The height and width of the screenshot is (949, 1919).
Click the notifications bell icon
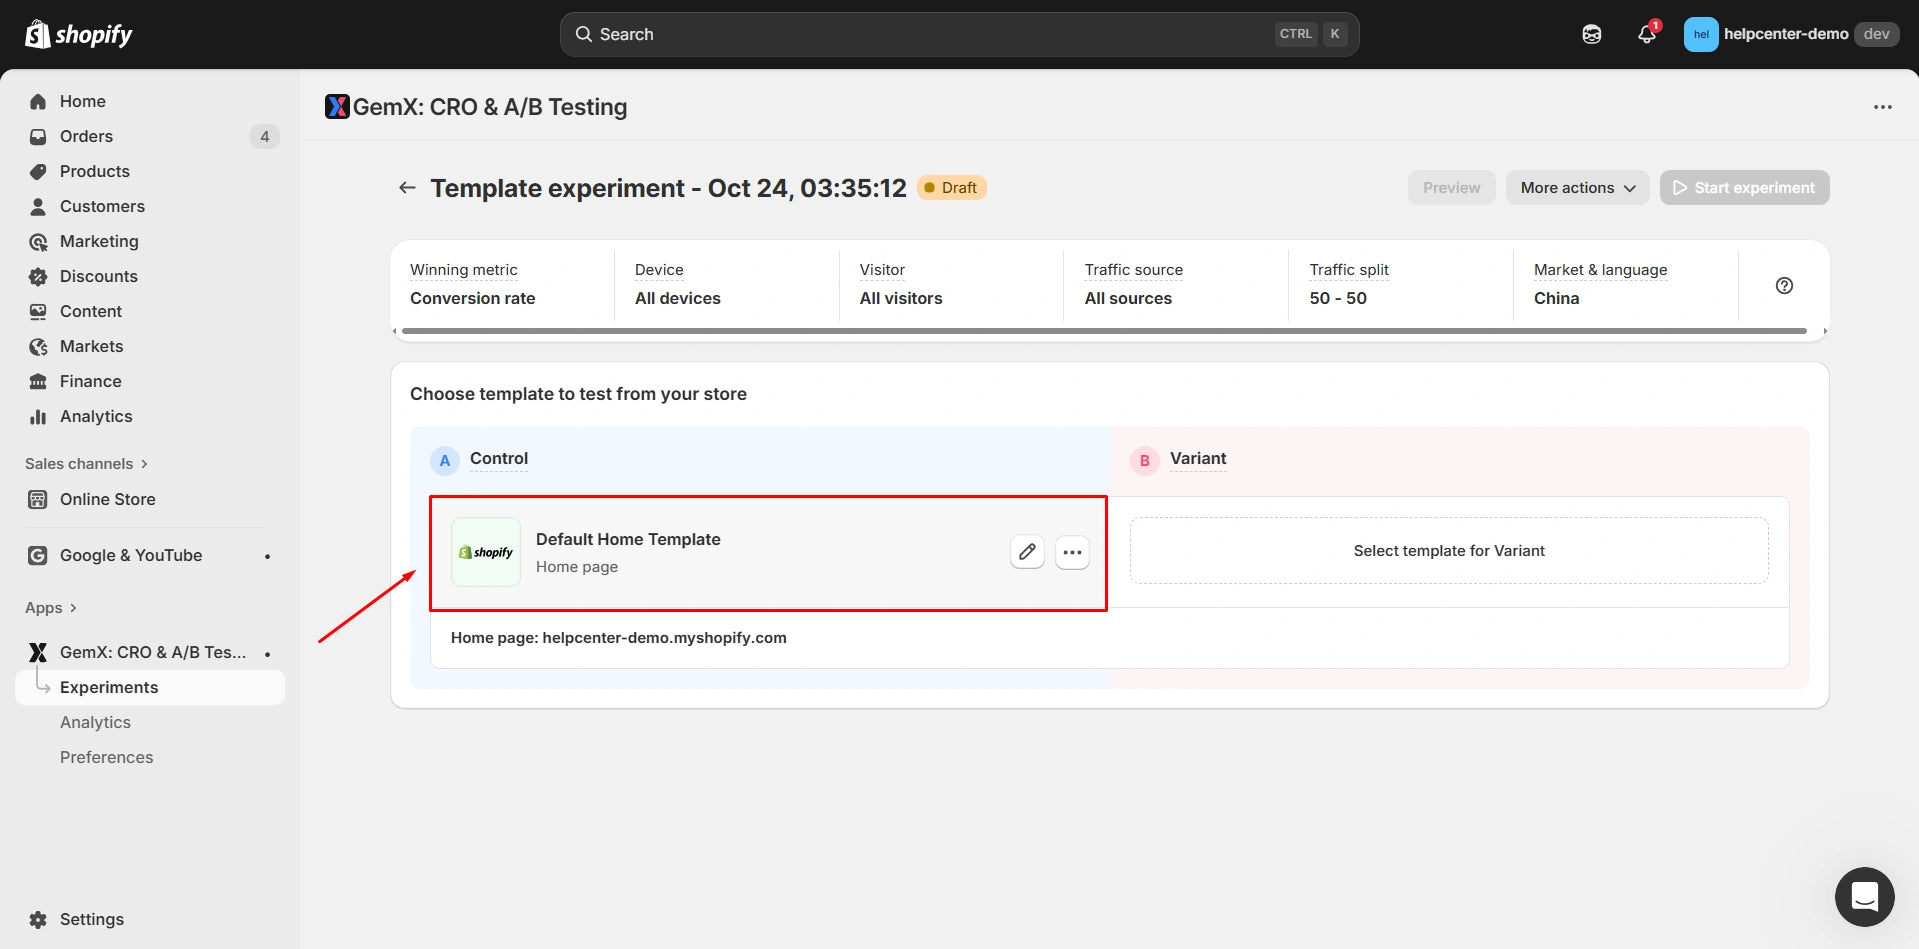(x=1646, y=34)
